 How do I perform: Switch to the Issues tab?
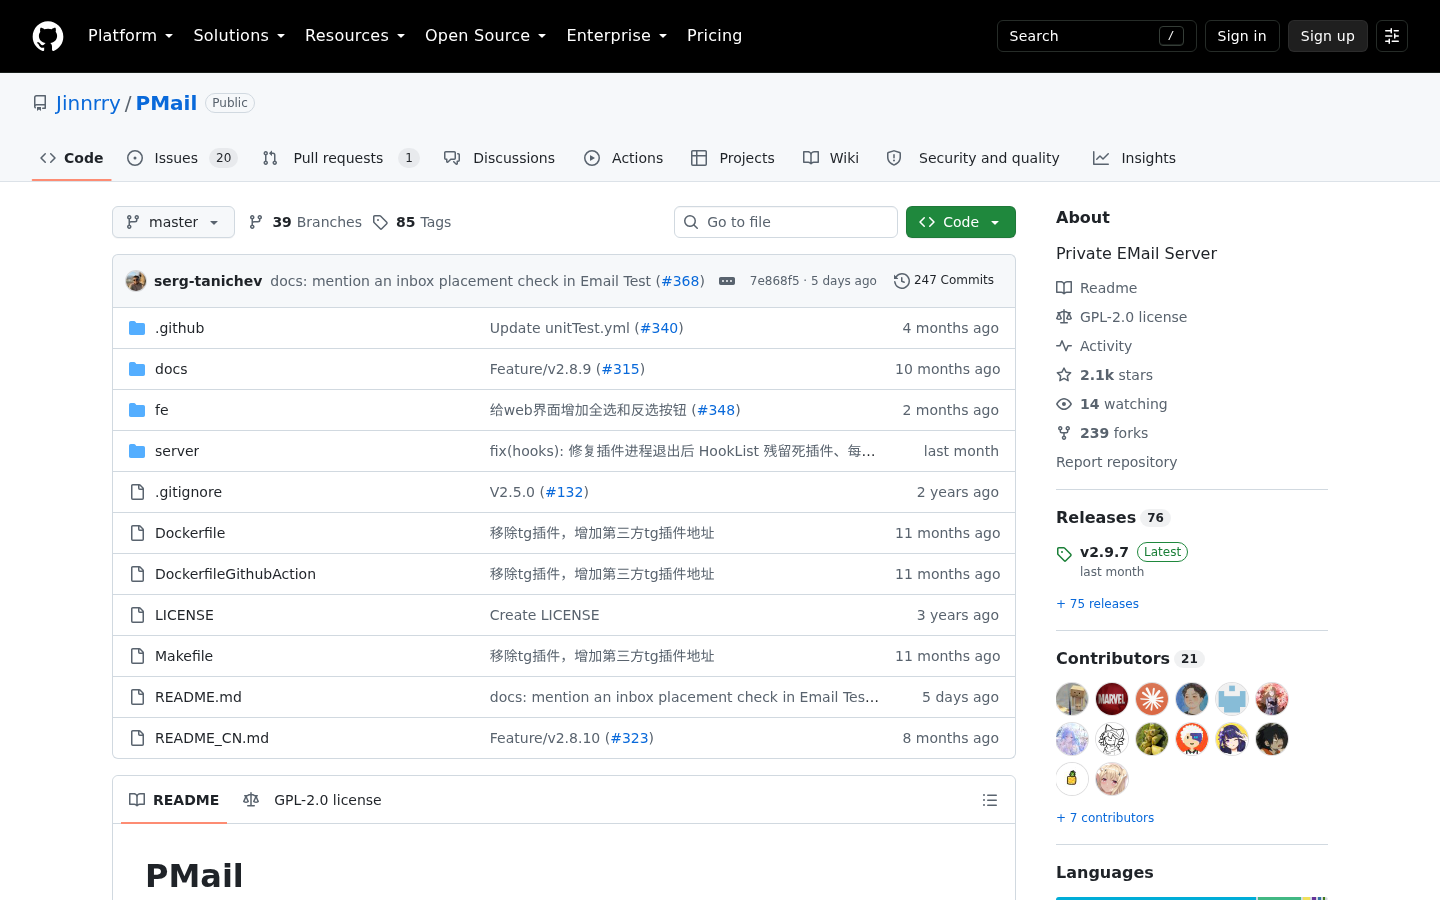(x=182, y=158)
